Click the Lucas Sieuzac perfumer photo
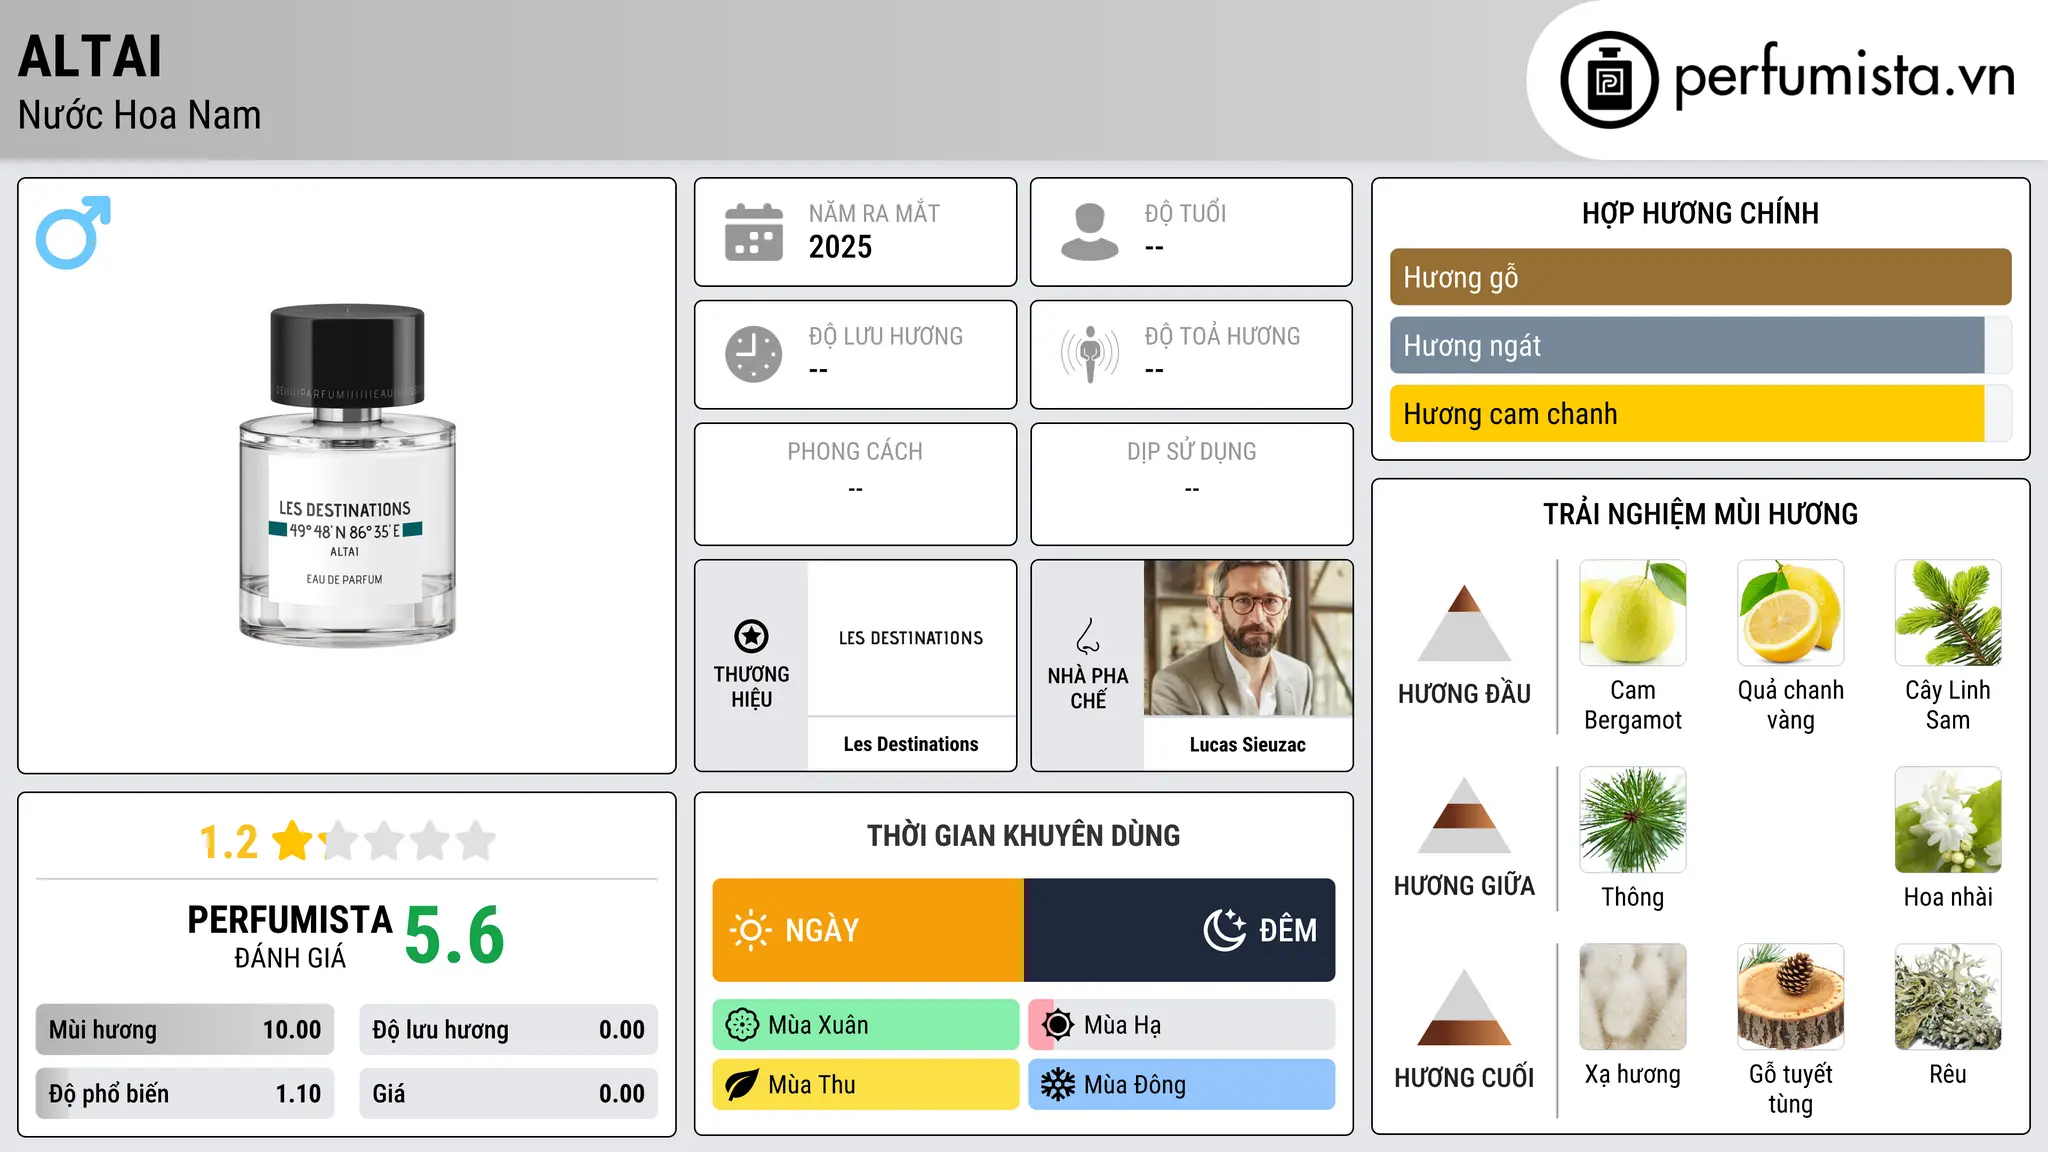 point(1248,638)
